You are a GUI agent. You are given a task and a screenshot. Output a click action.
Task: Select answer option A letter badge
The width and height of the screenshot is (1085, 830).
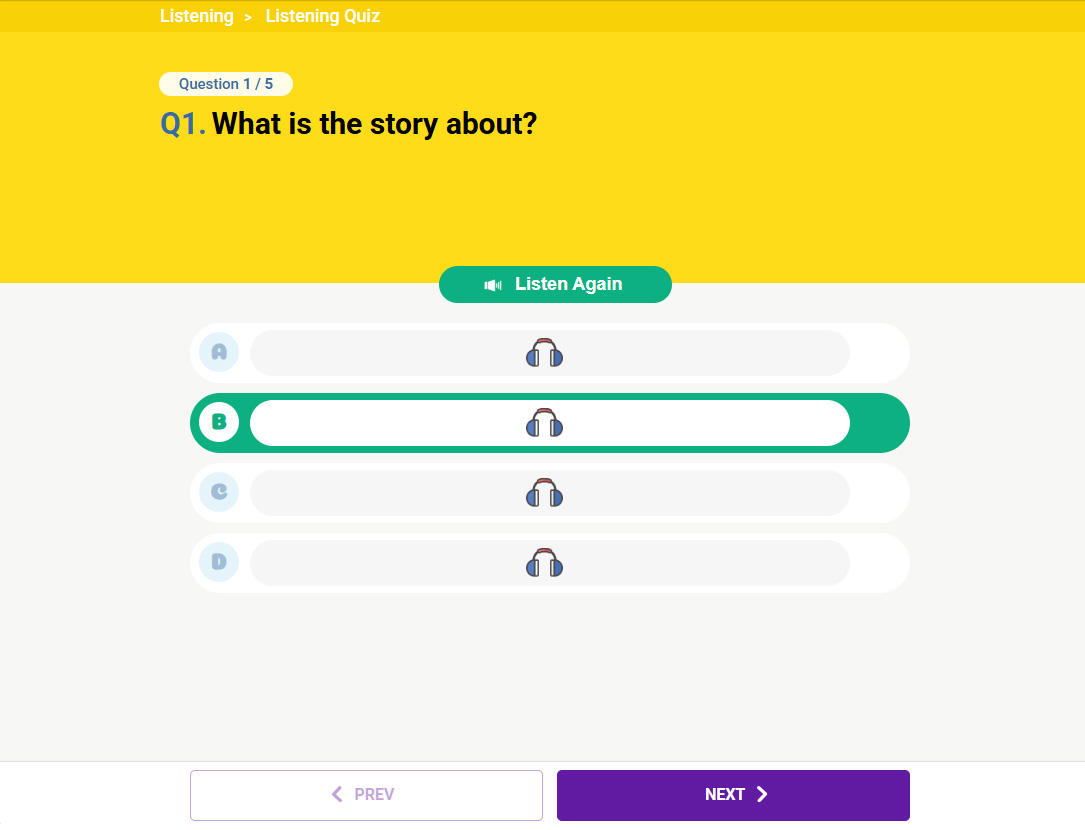point(219,352)
